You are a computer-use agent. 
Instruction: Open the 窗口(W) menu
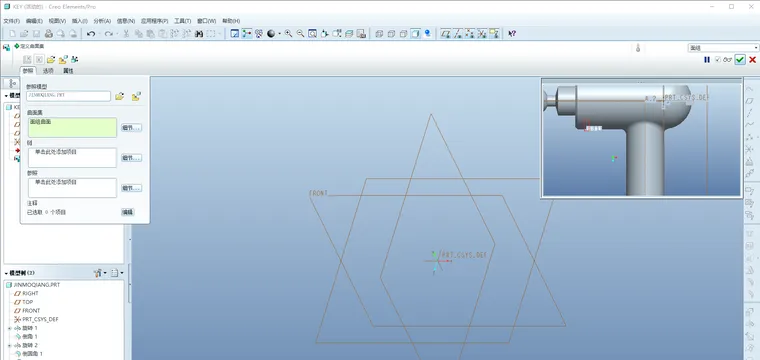pos(206,21)
